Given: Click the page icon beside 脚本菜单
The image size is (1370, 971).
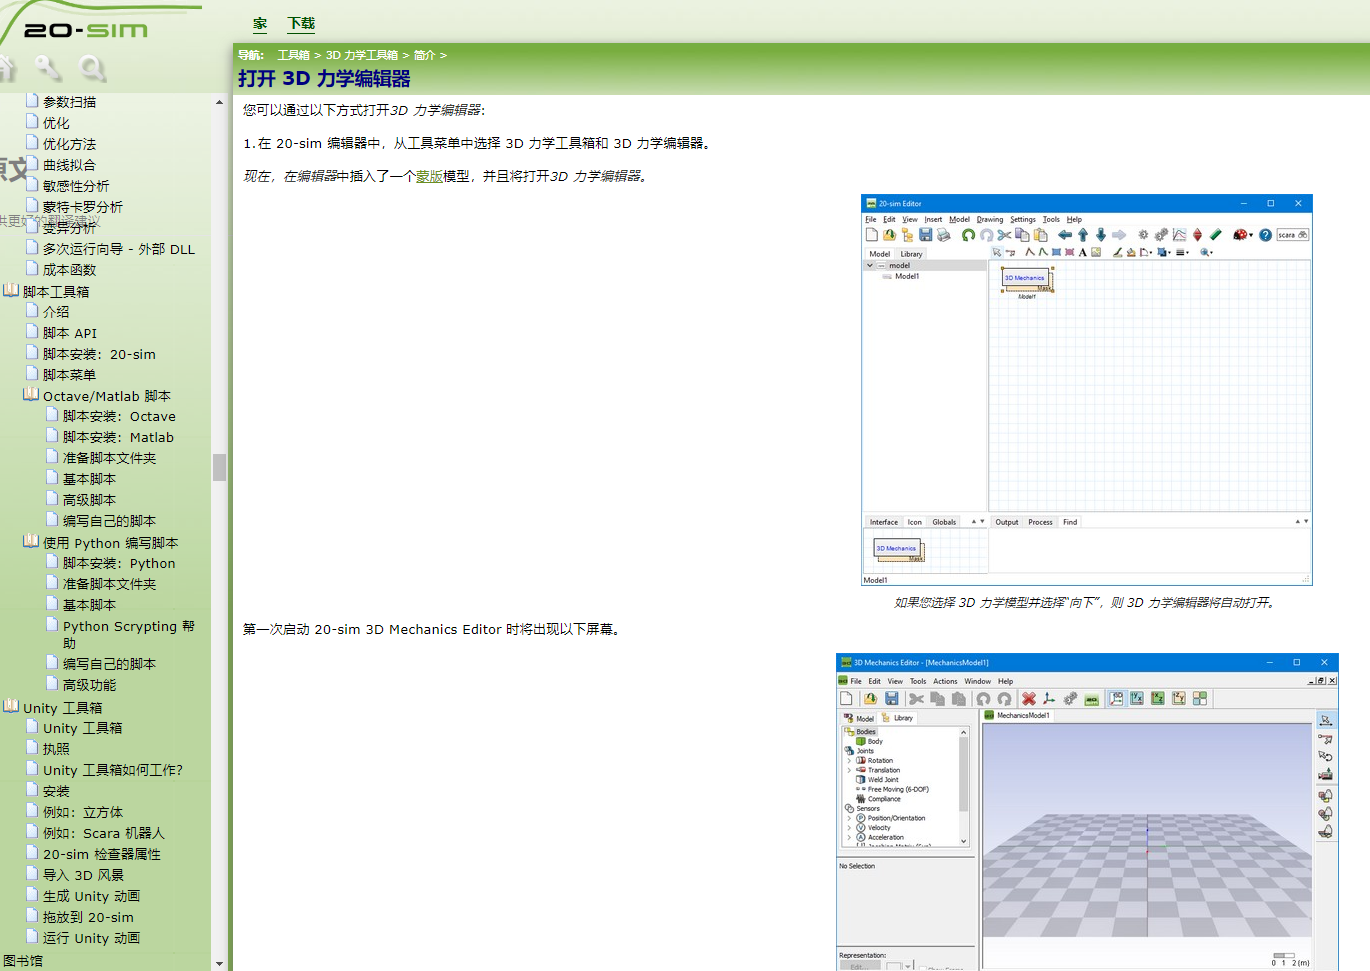Looking at the screenshot, I should coord(32,374).
